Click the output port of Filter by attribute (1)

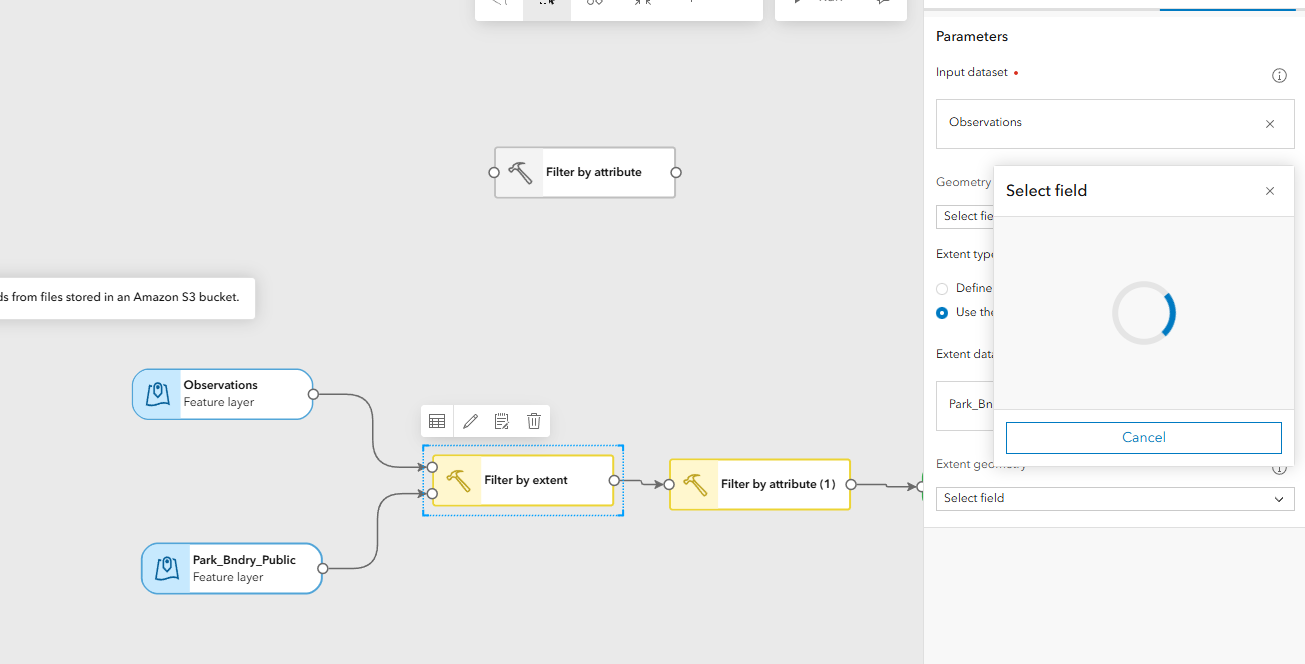pyautogui.click(x=851, y=484)
